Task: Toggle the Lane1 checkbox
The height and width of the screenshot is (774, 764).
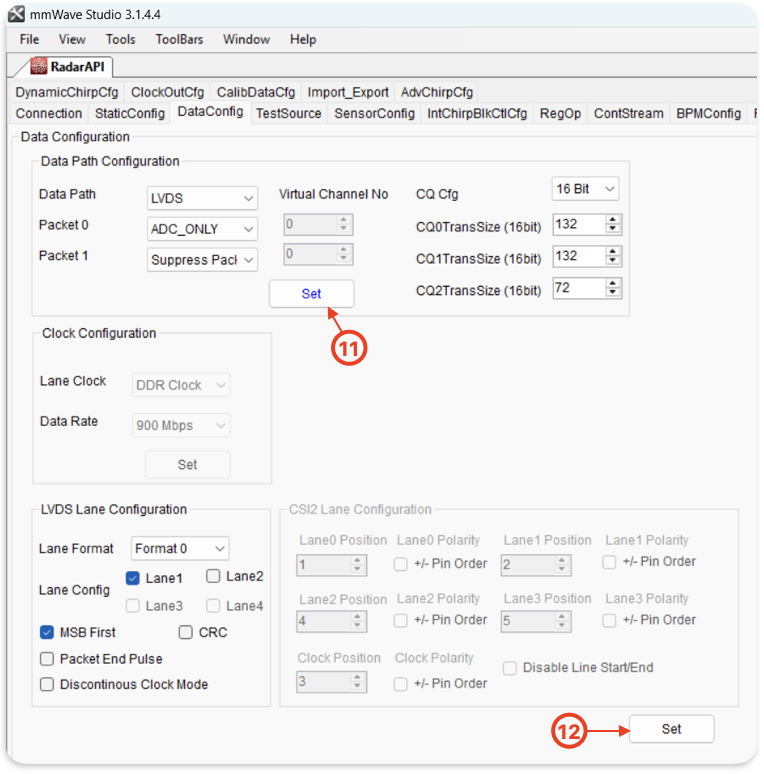Action: coord(133,578)
